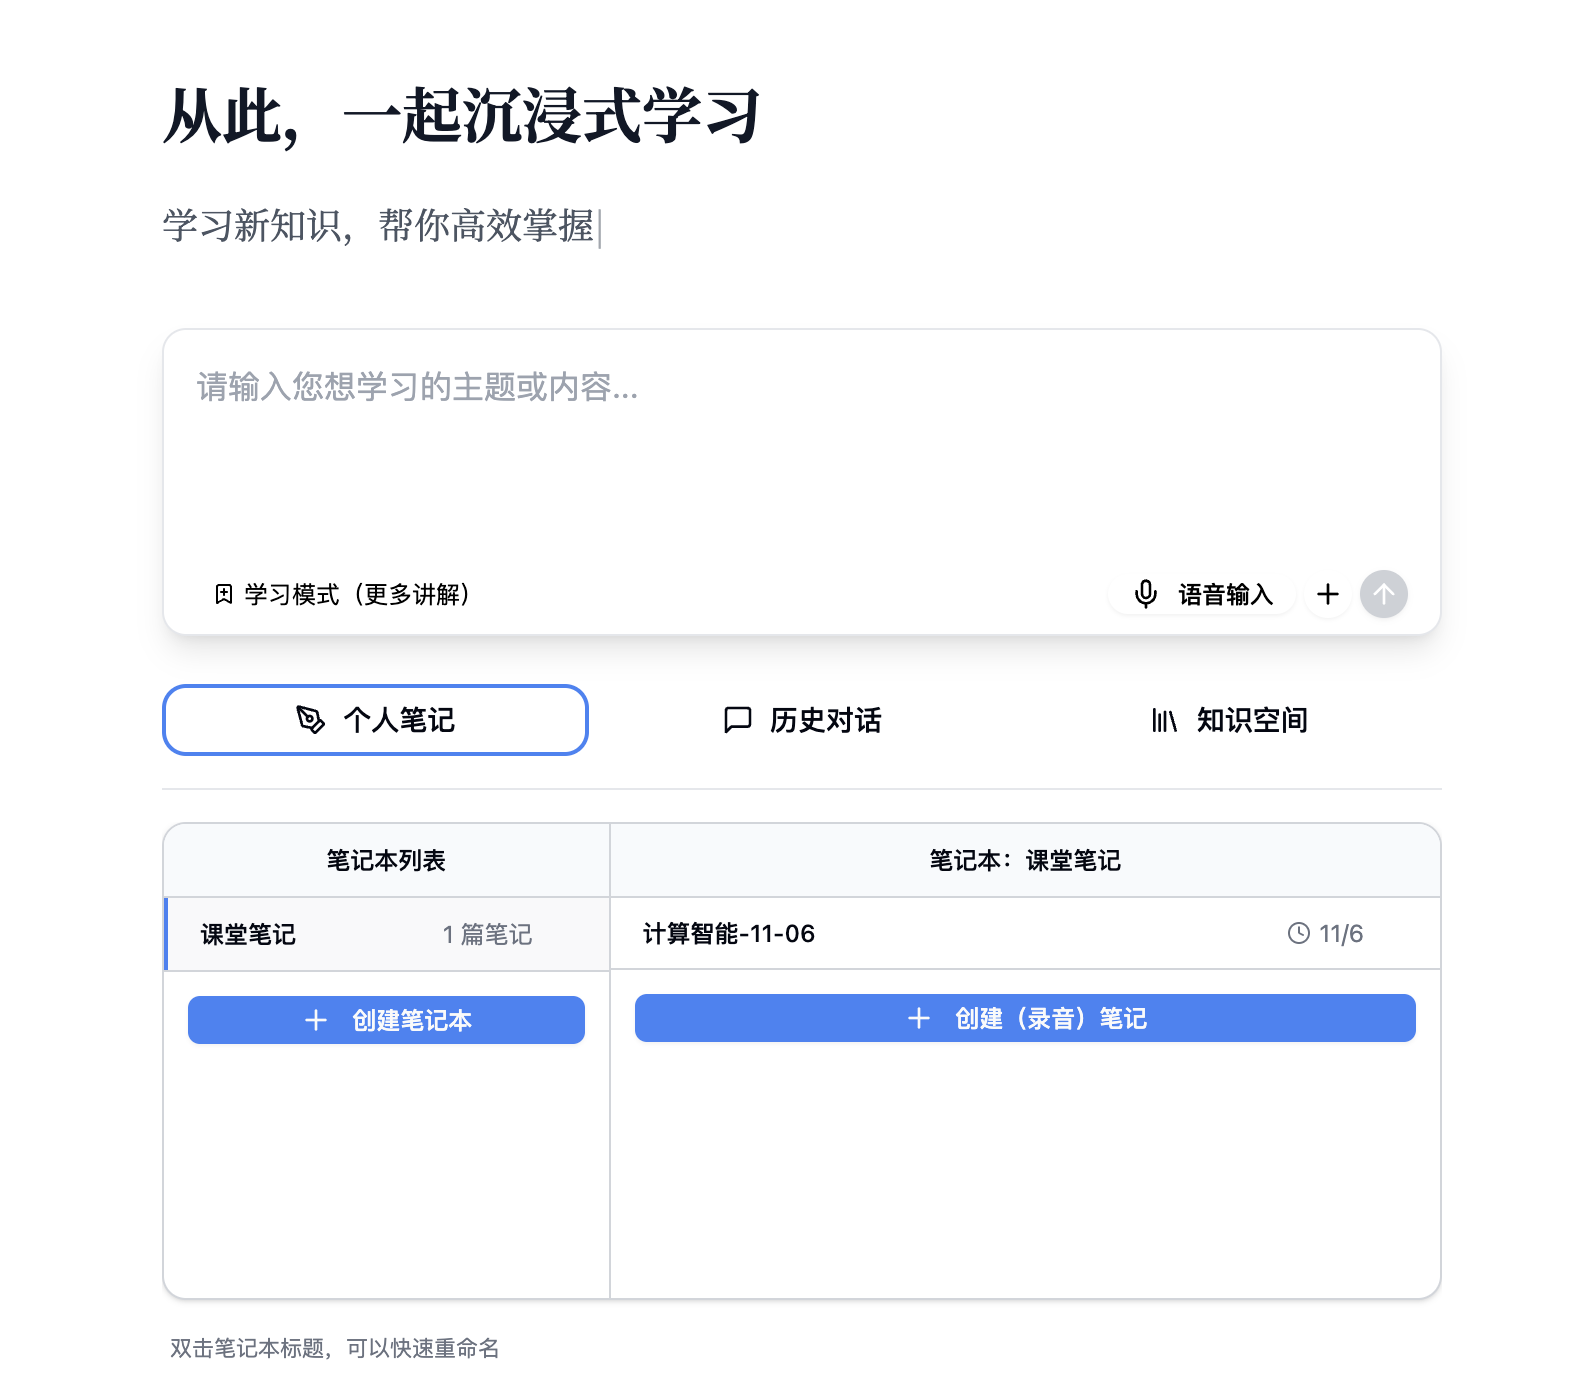Click the plus icon beside 语音输入
1572x1400 pixels.
click(1328, 594)
